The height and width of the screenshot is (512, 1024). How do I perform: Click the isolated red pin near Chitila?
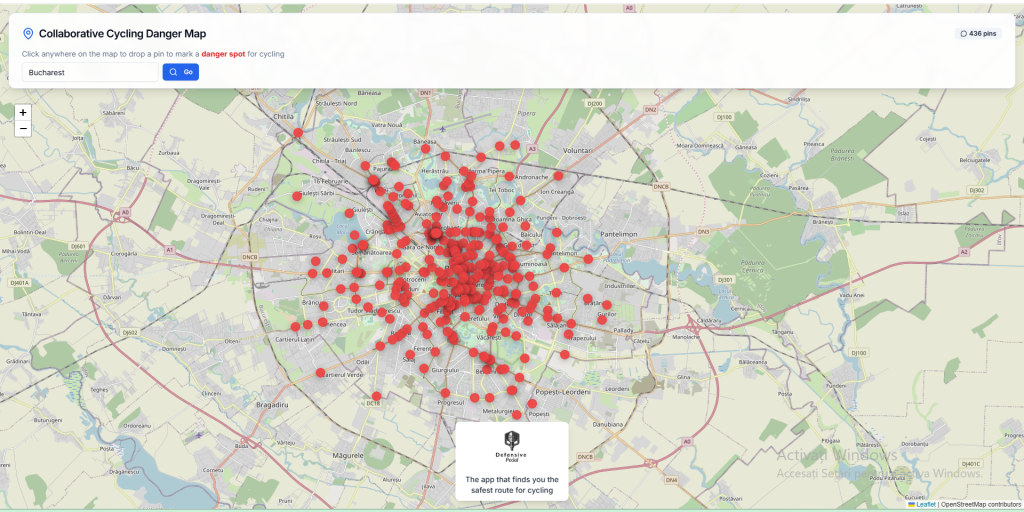(298, 132)
